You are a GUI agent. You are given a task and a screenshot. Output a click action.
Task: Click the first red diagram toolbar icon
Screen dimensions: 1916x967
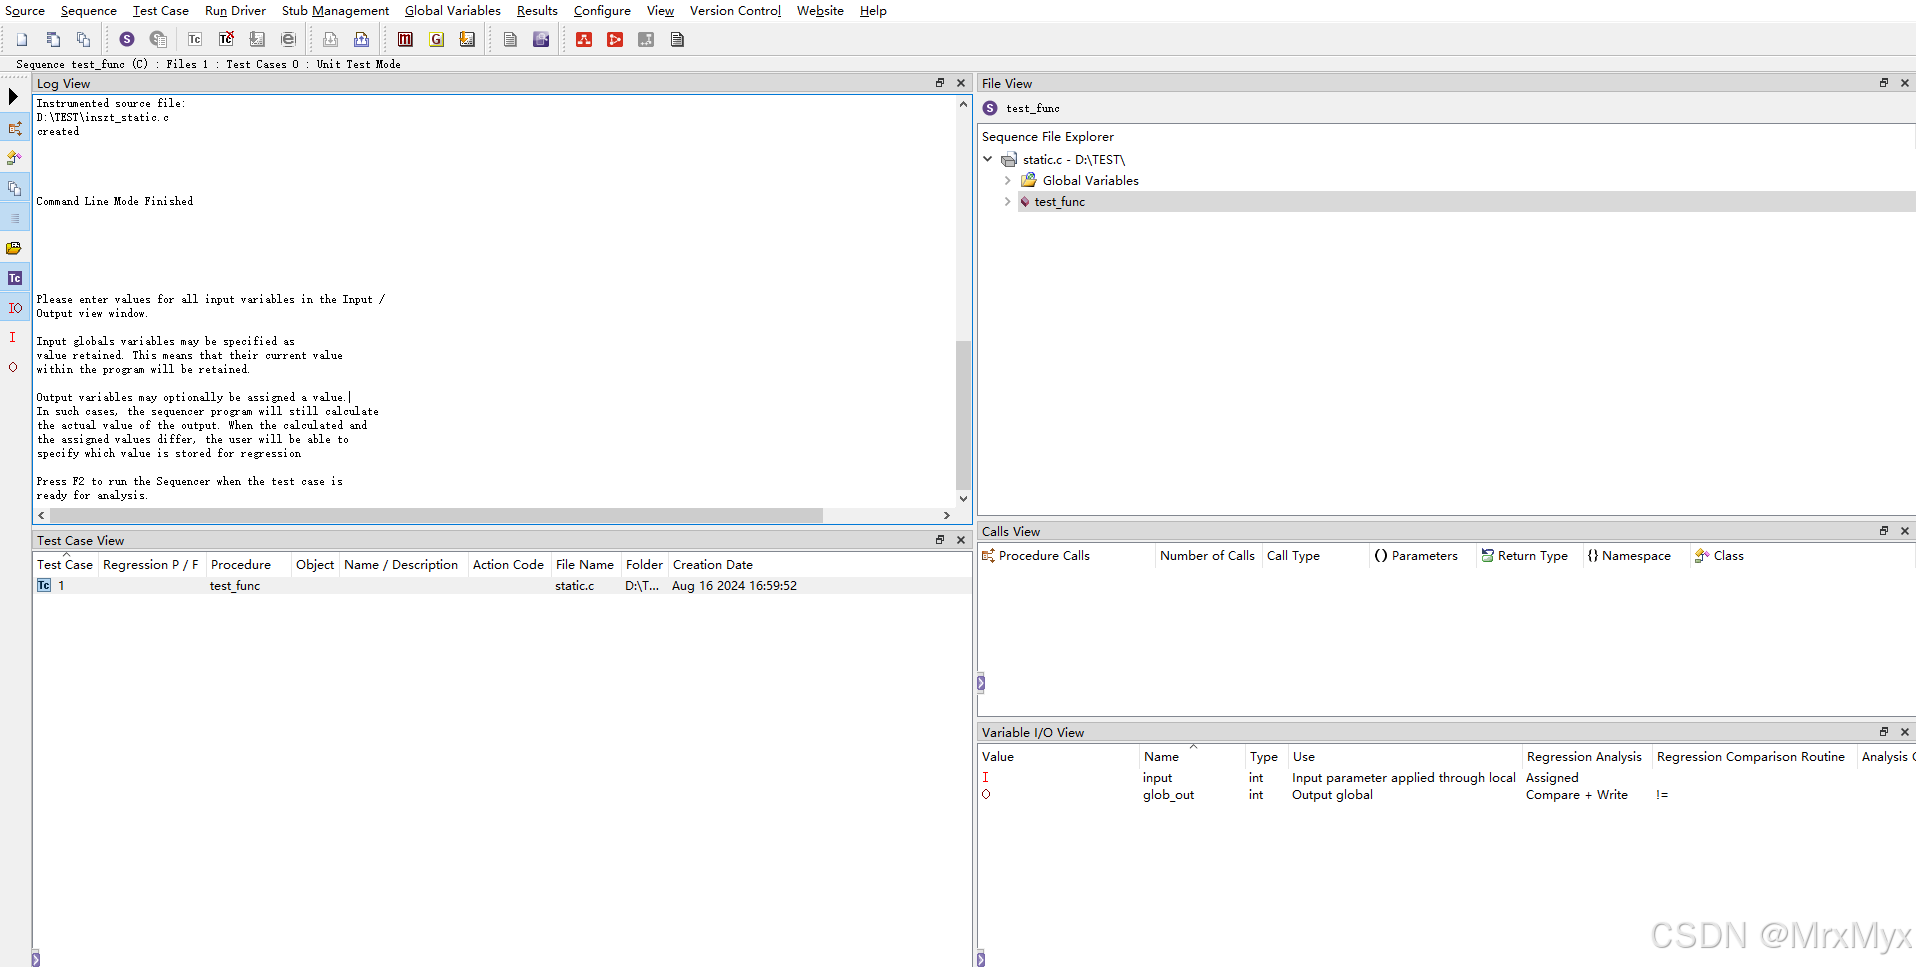coord(584,39)
